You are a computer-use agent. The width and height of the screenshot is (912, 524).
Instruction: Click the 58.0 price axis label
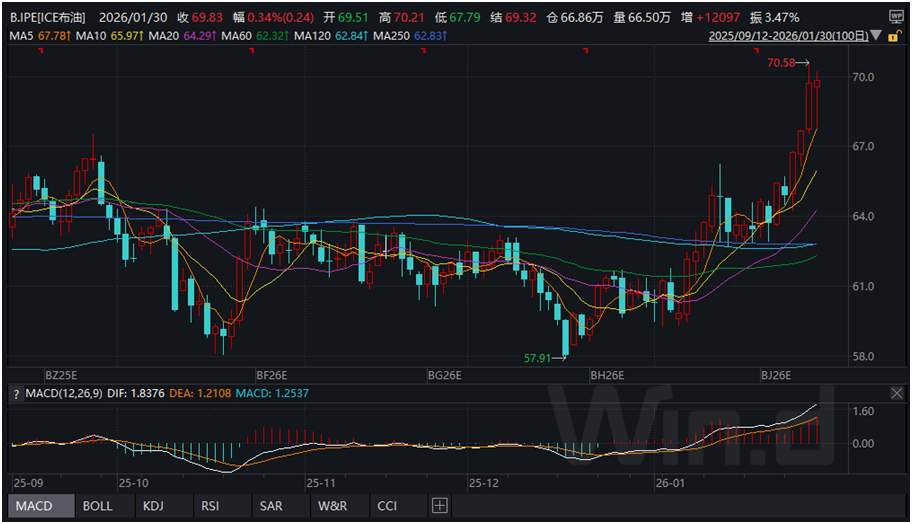(x=863, y=357)
